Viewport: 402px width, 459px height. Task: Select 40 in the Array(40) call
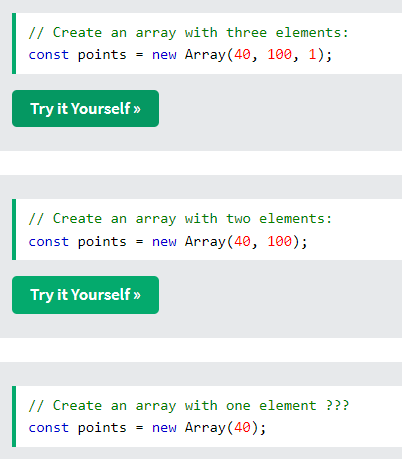click(x=242, y=428)
